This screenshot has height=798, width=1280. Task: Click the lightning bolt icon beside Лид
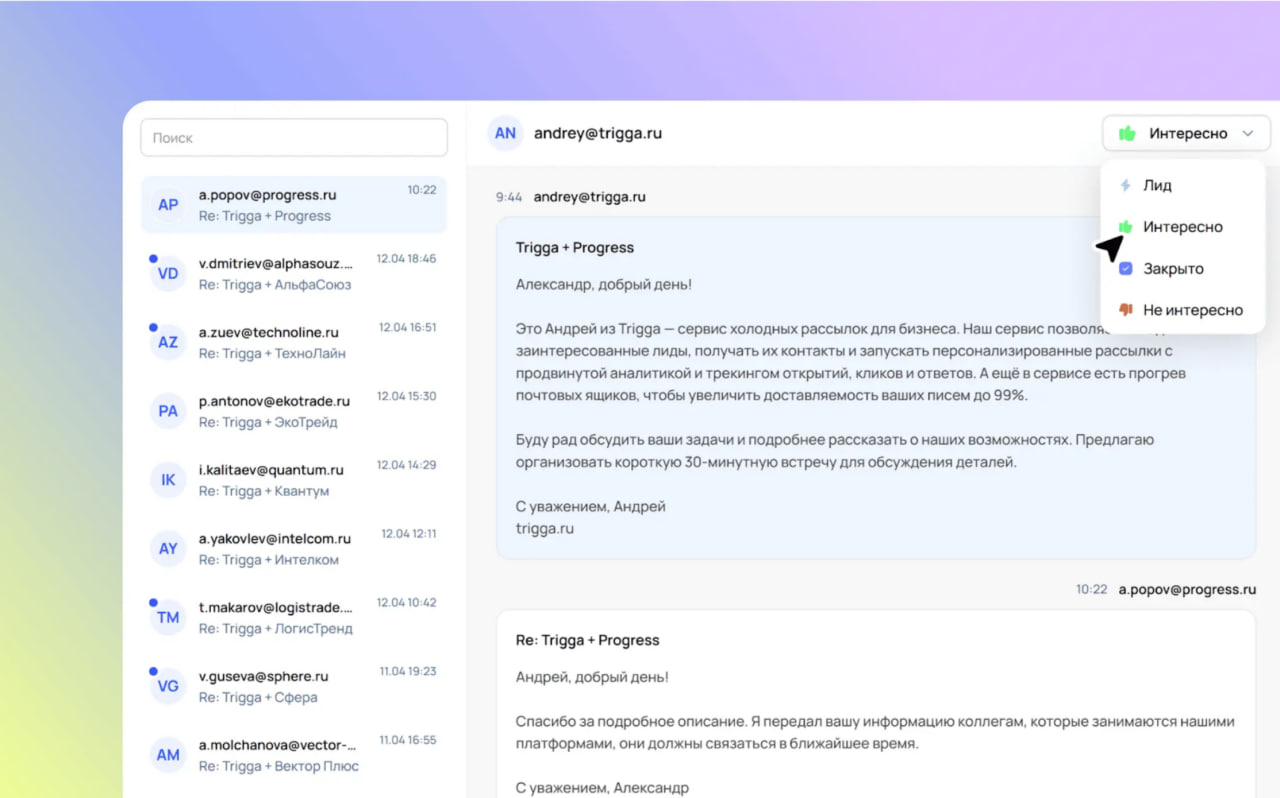(1126, 186)
